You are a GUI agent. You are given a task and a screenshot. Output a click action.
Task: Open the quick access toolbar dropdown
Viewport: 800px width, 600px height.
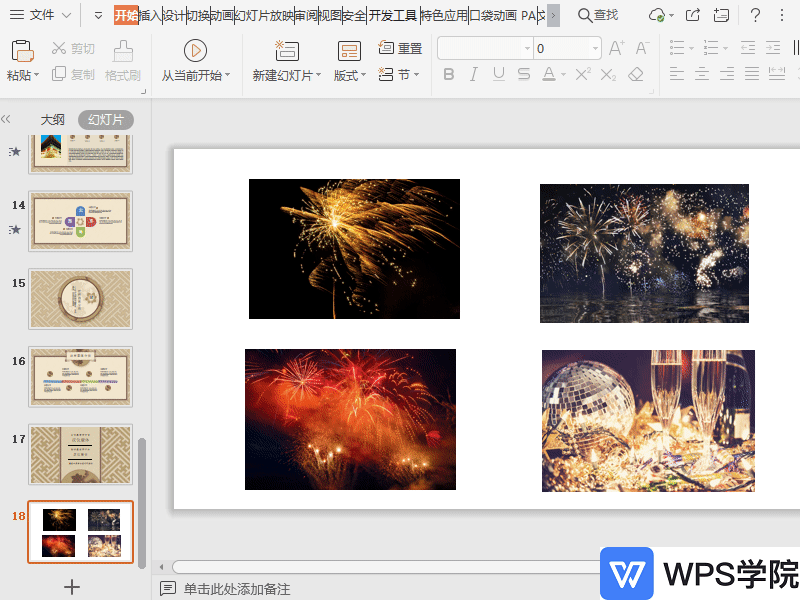[98, 15]
